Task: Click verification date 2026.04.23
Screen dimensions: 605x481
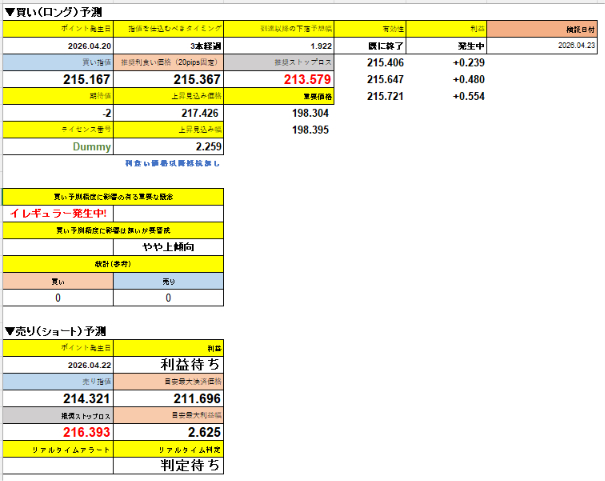Action: click(542, 46)
